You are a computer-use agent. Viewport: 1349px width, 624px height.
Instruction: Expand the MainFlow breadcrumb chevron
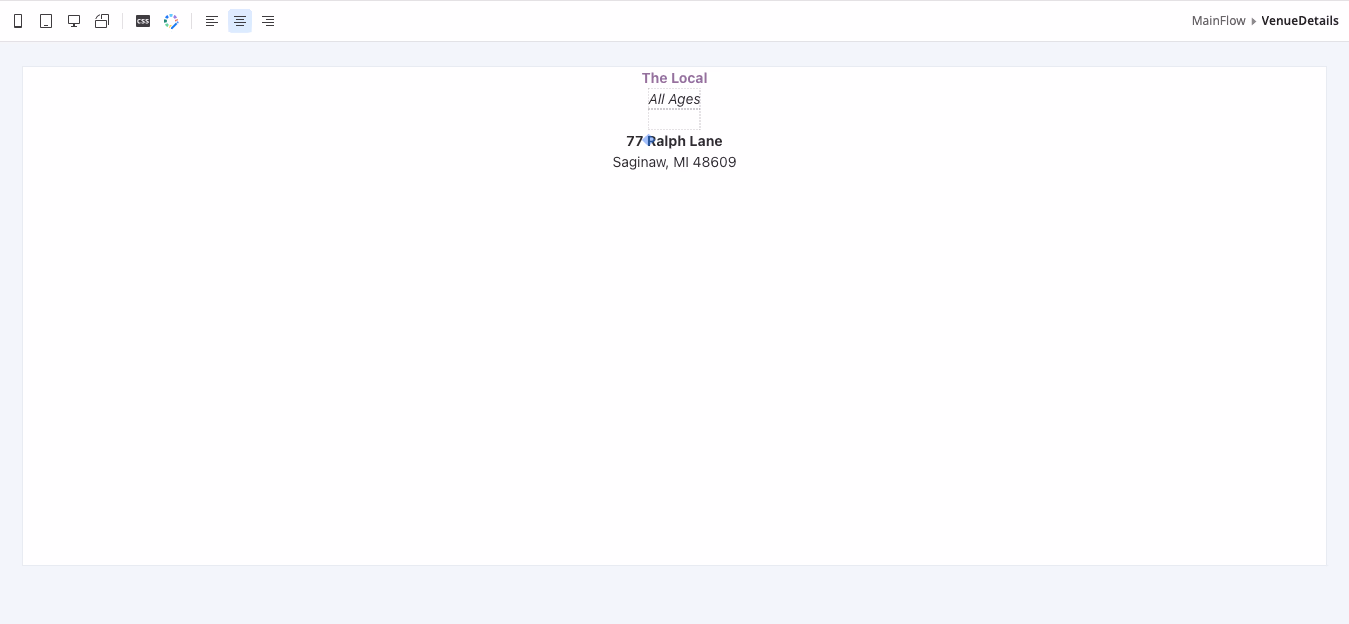coord(1253,20)
